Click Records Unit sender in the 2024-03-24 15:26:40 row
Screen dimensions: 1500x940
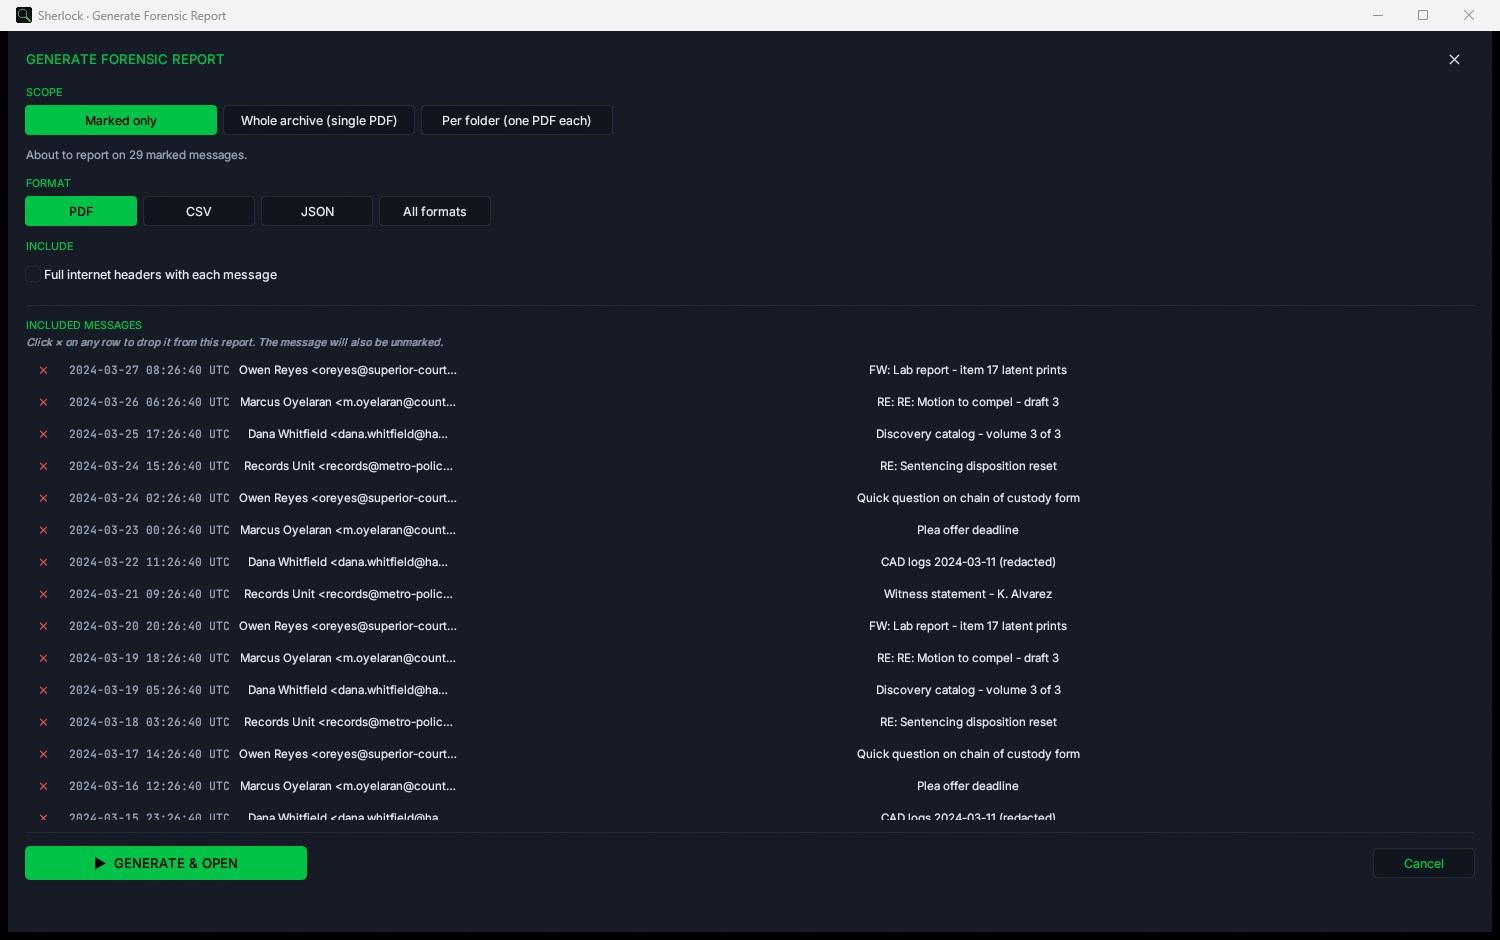pyautogui.click(x=348, y=466)
